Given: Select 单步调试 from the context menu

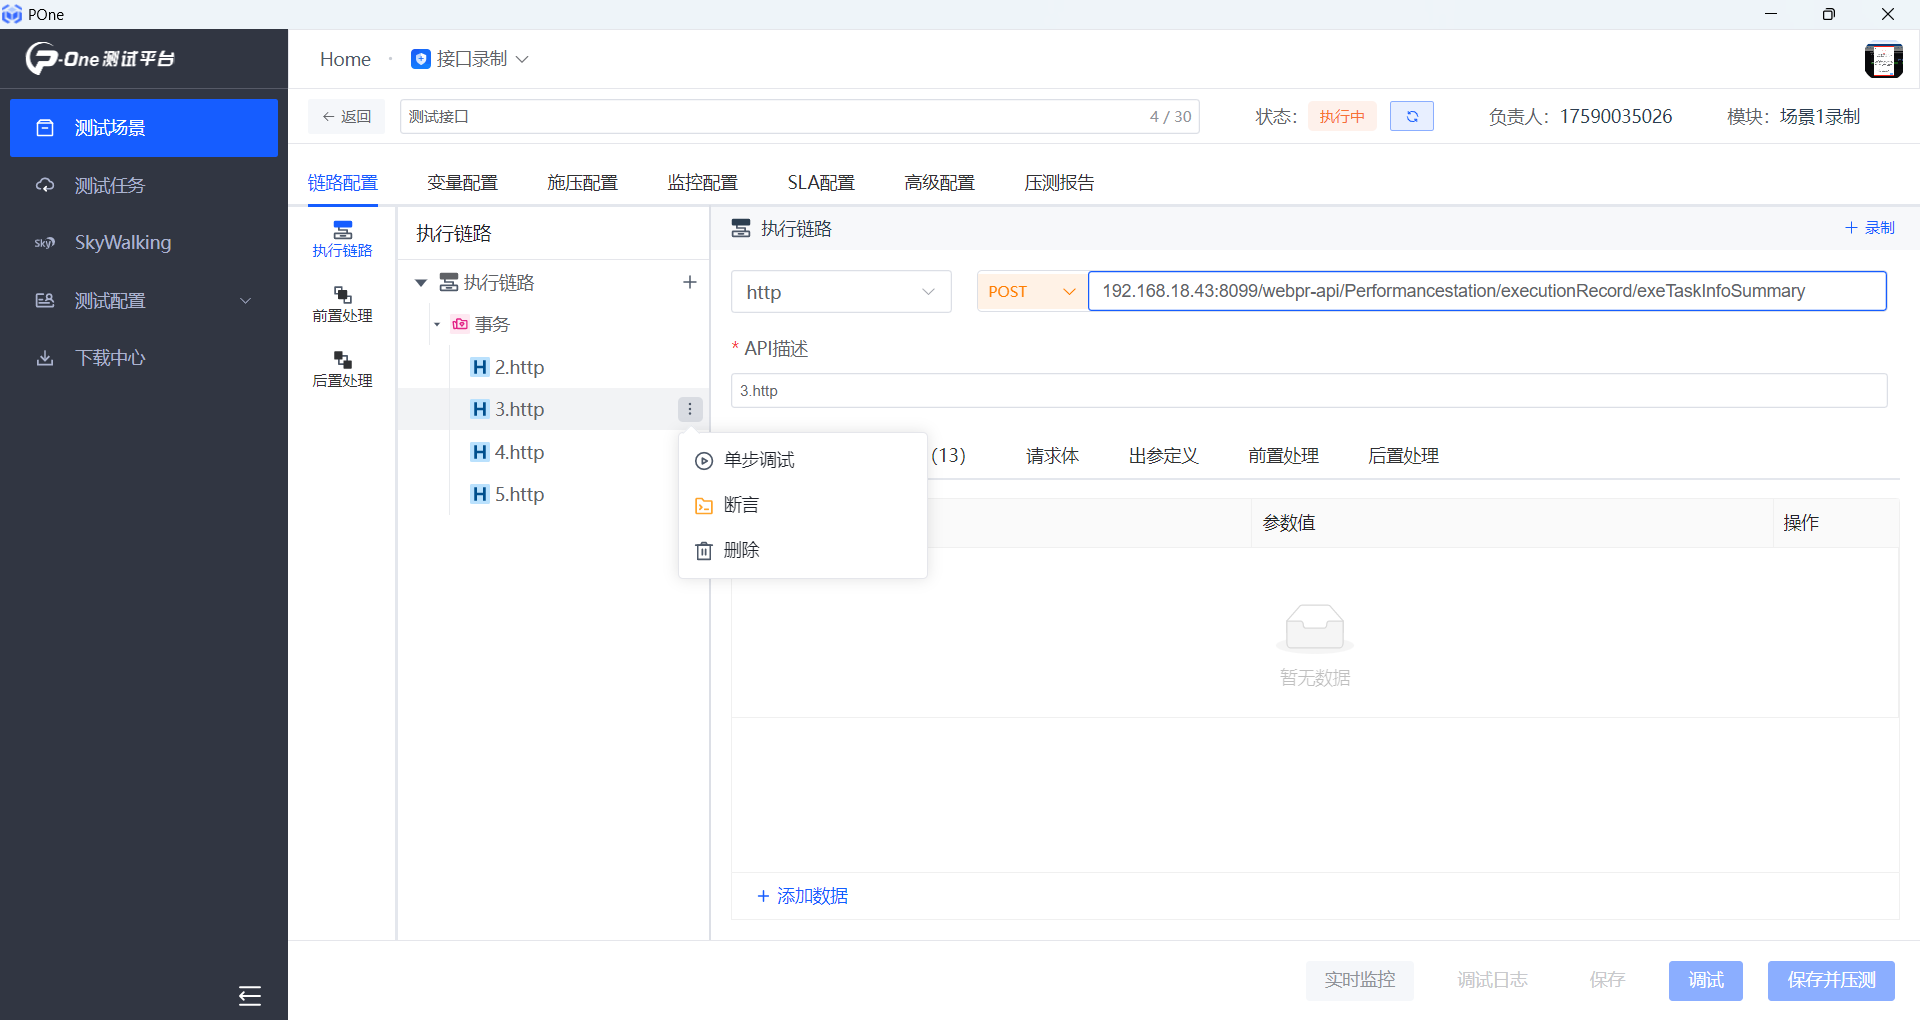Looking at the screenshot, I should [758, 460].
